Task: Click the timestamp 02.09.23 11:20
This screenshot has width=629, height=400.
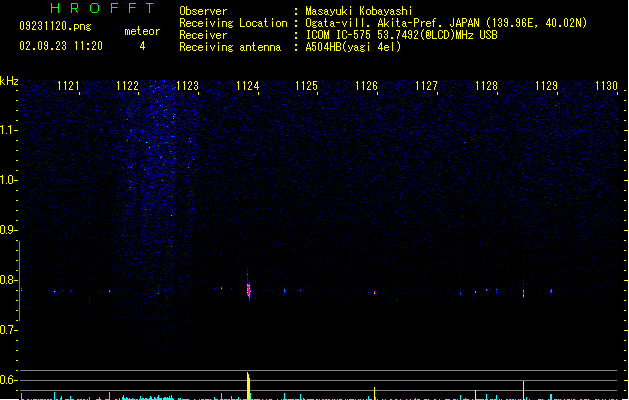Action: click(61, 46)
